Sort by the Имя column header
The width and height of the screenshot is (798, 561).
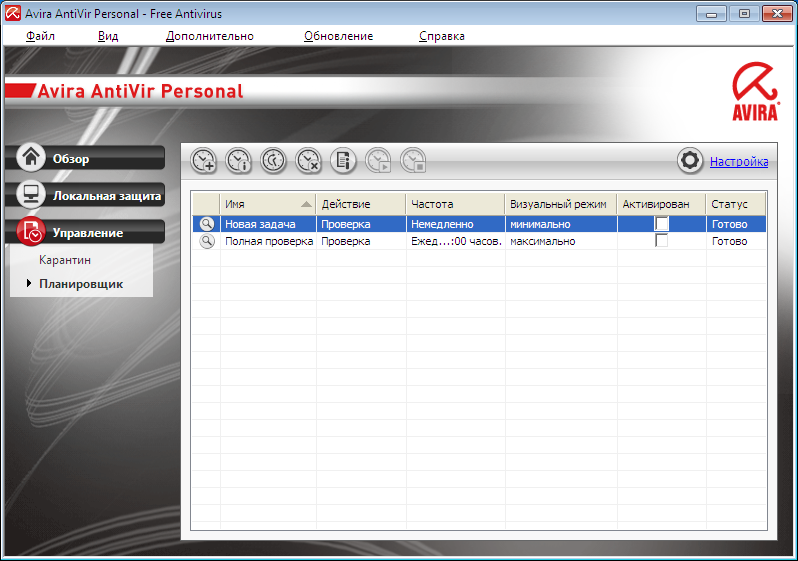pos(268,204)
